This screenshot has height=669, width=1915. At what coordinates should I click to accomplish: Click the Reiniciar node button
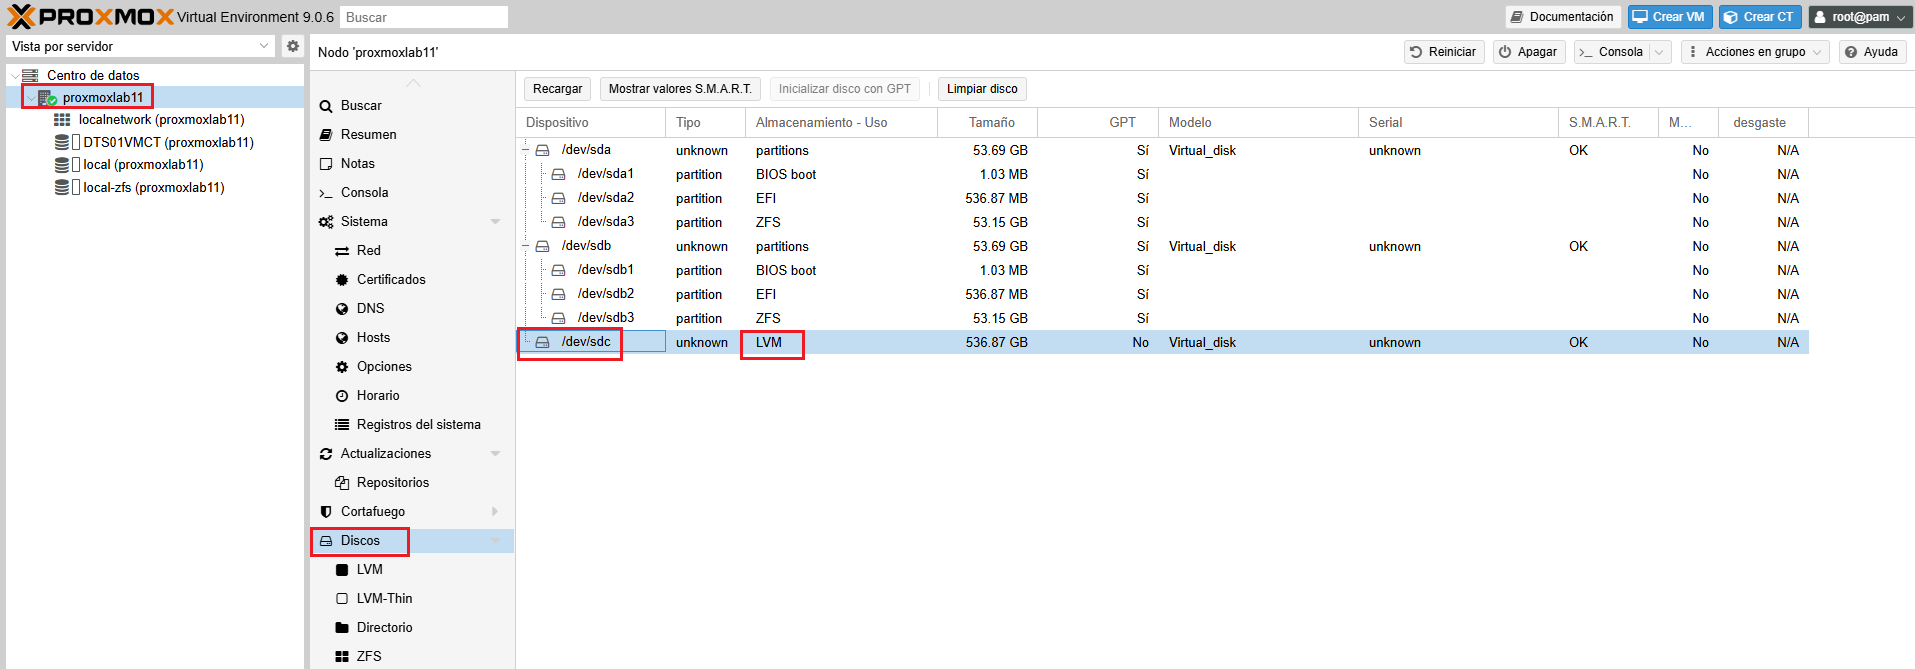tap(1443, 52)
